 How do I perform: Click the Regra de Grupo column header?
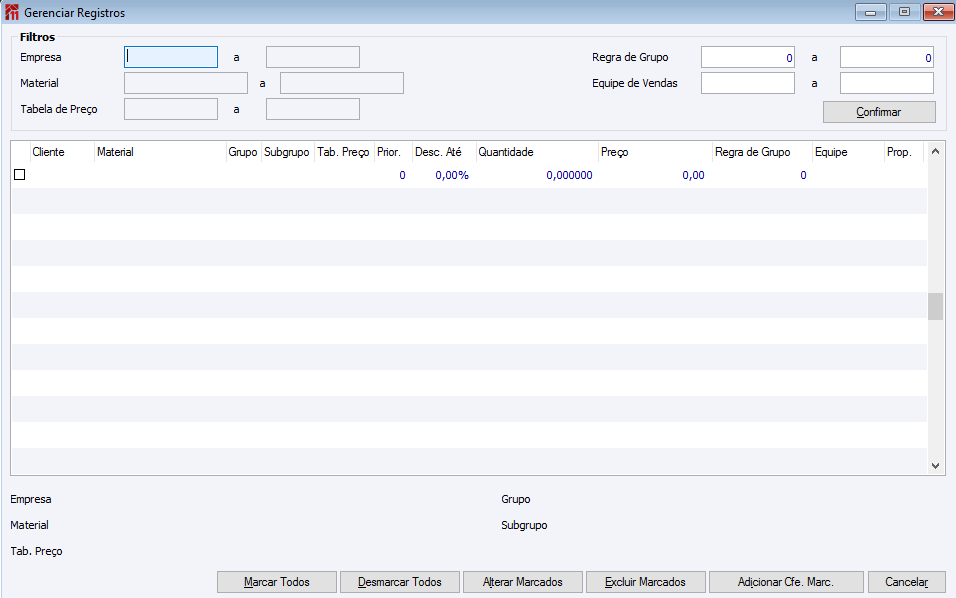(762, 152)
